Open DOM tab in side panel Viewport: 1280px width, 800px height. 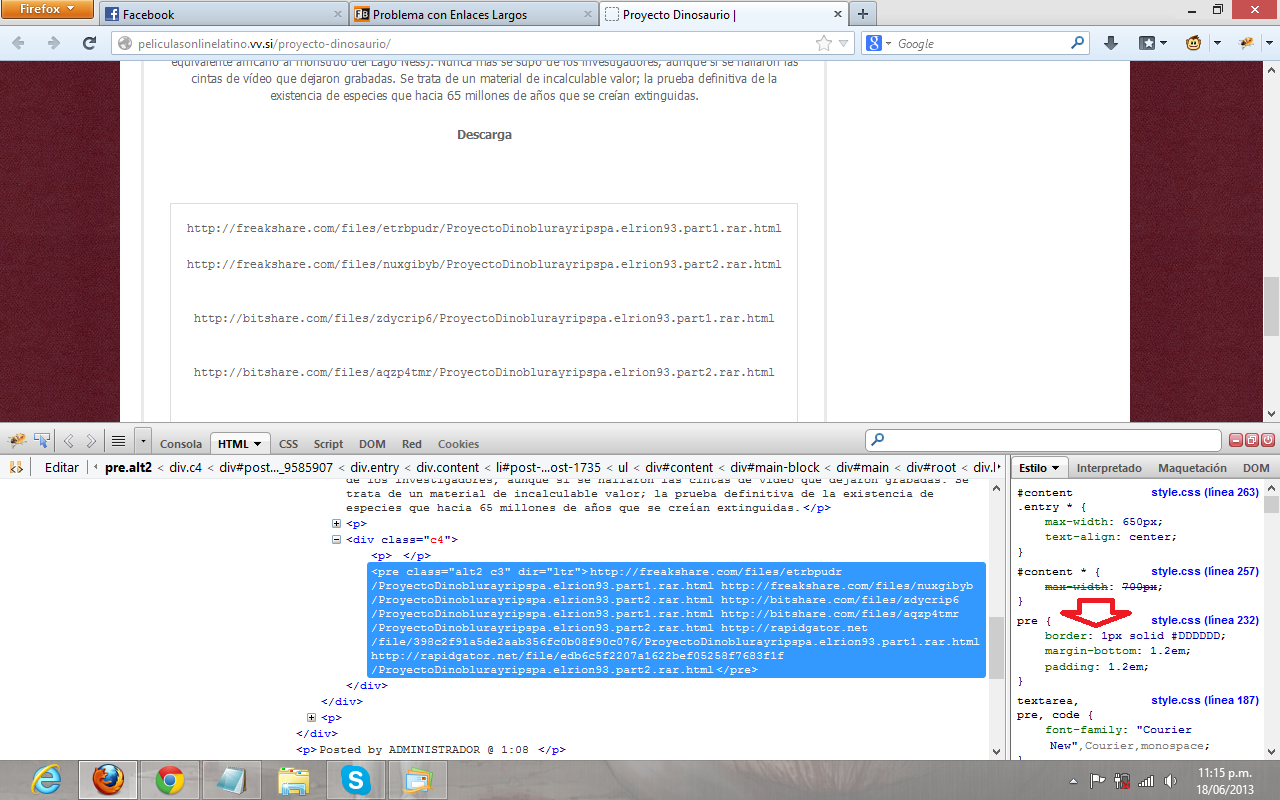point(1256,467)
